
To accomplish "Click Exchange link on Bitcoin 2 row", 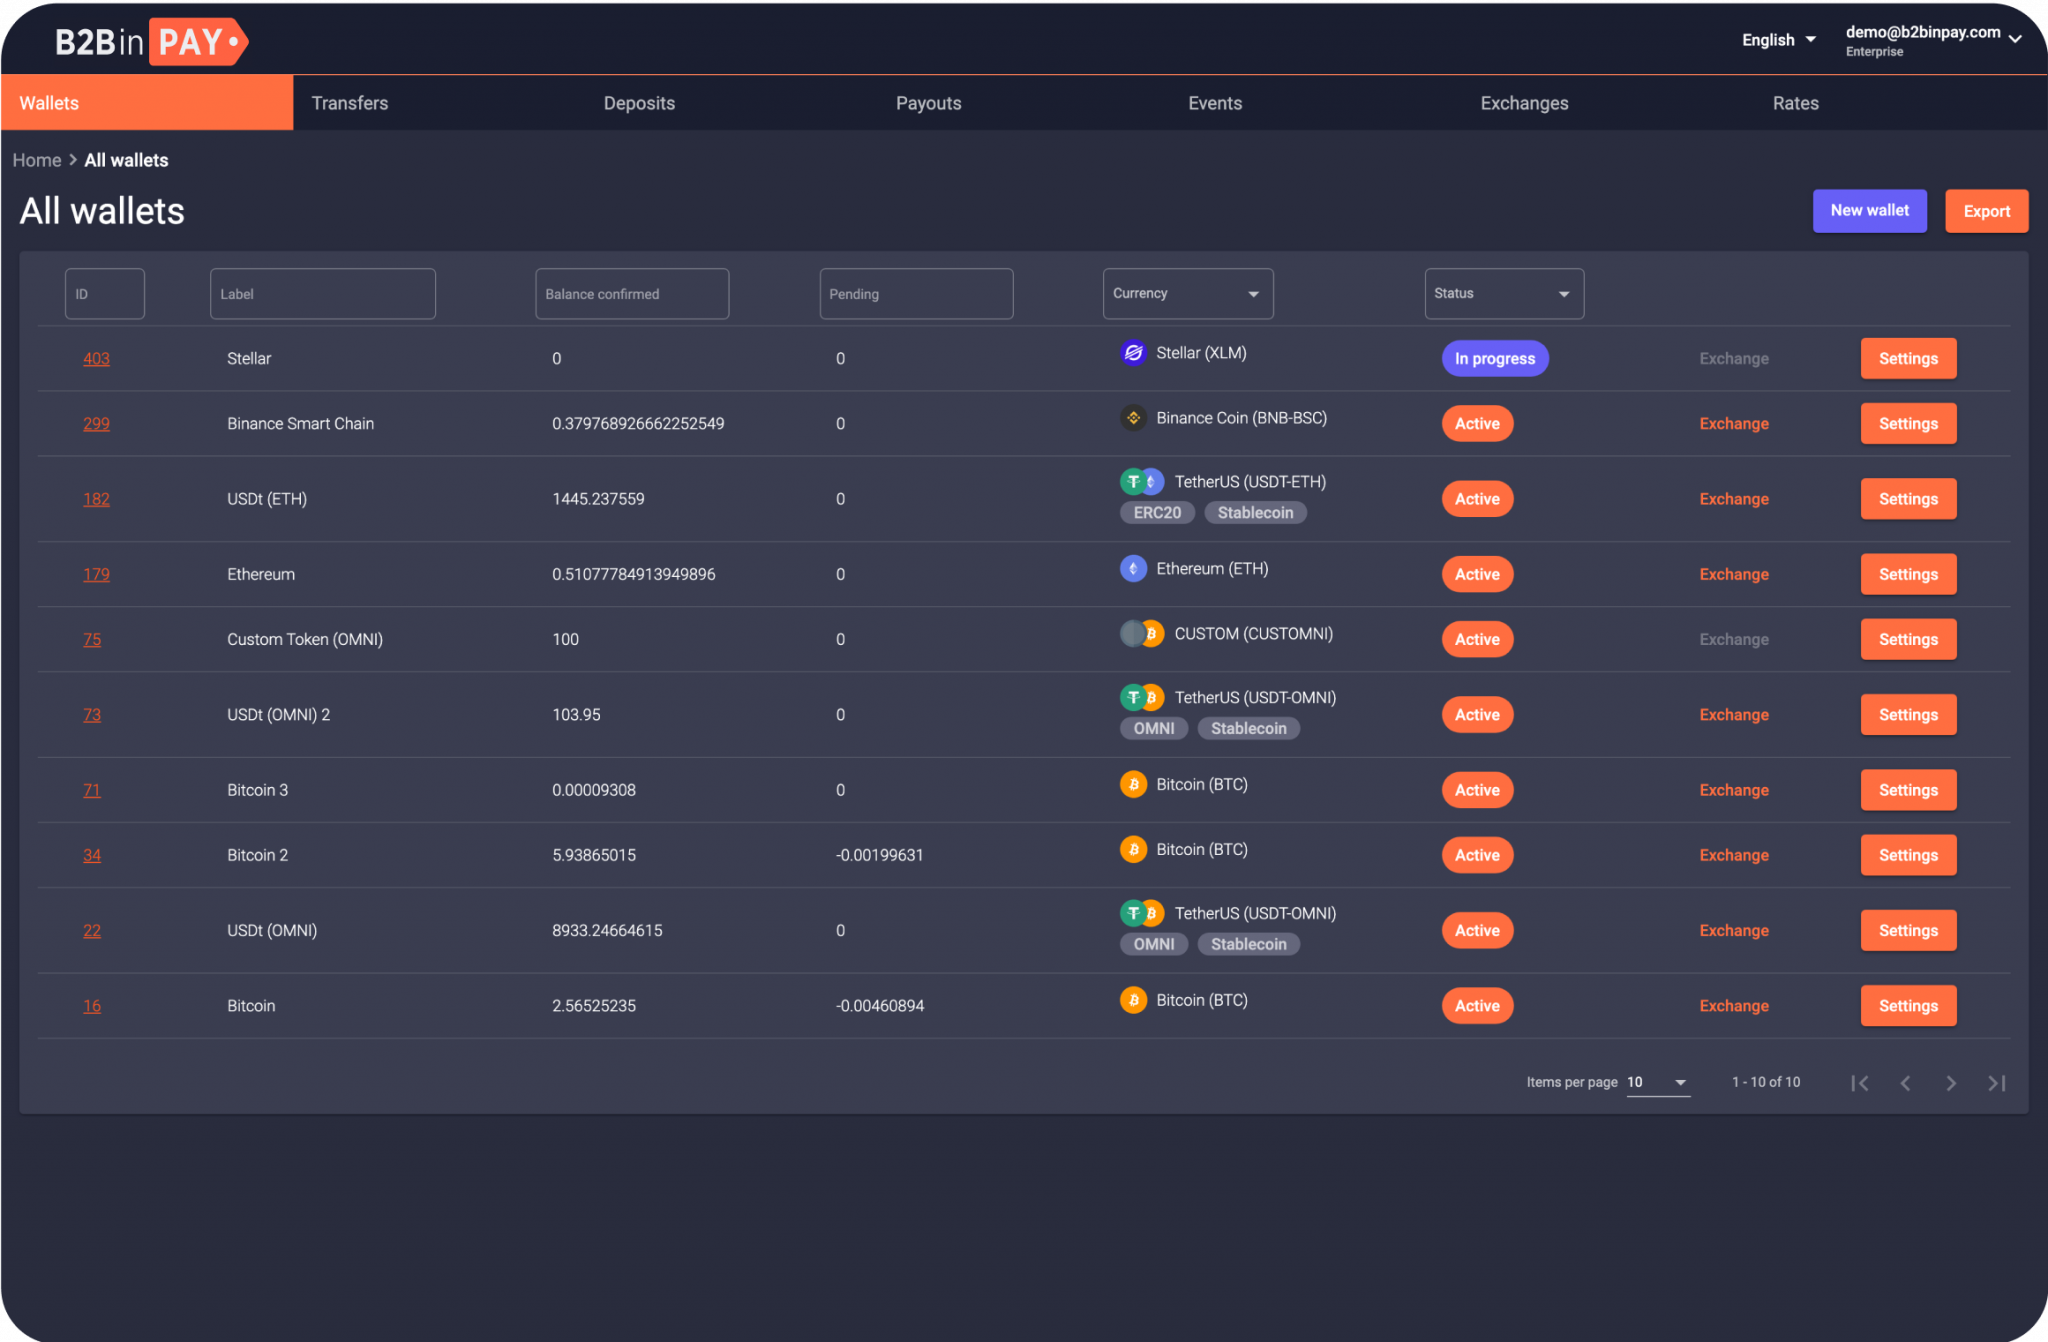I will point(1732,855).
